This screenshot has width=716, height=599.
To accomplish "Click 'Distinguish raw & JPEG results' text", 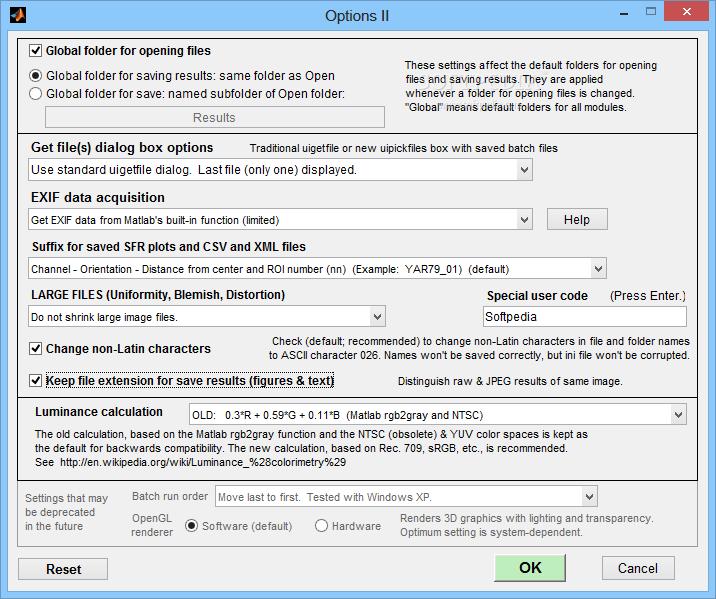I will point(510,381).
